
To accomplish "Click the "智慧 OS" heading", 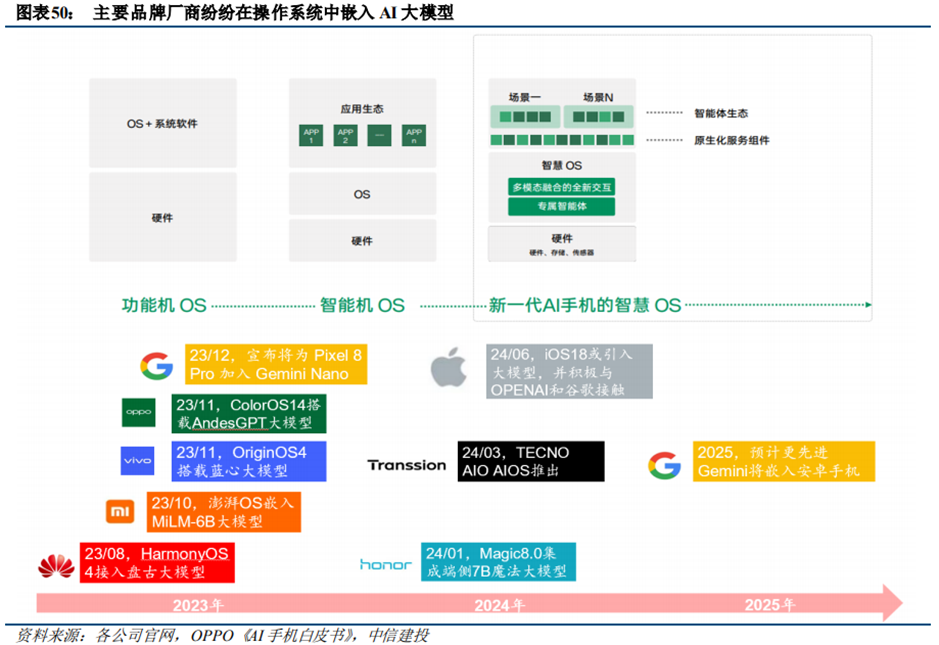I will pos(562,165).
